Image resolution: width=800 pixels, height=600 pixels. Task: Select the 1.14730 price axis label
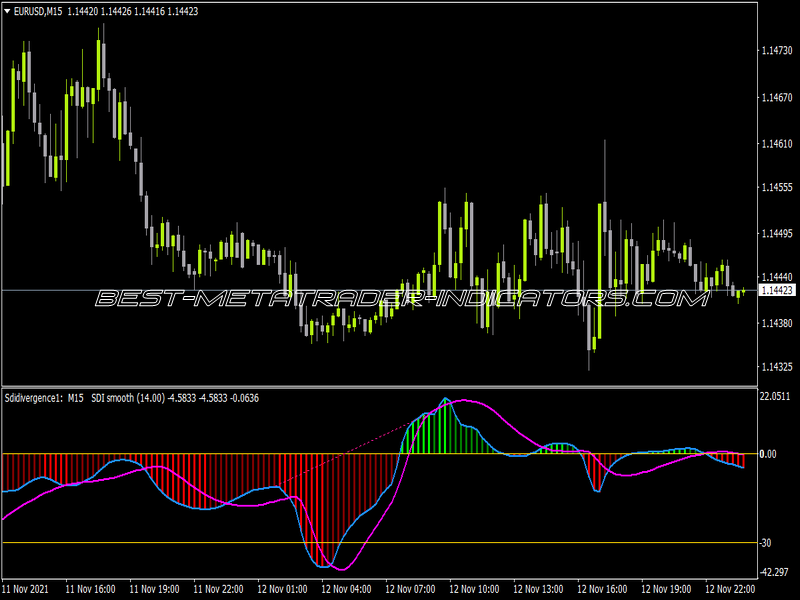[x=777, y=51]
